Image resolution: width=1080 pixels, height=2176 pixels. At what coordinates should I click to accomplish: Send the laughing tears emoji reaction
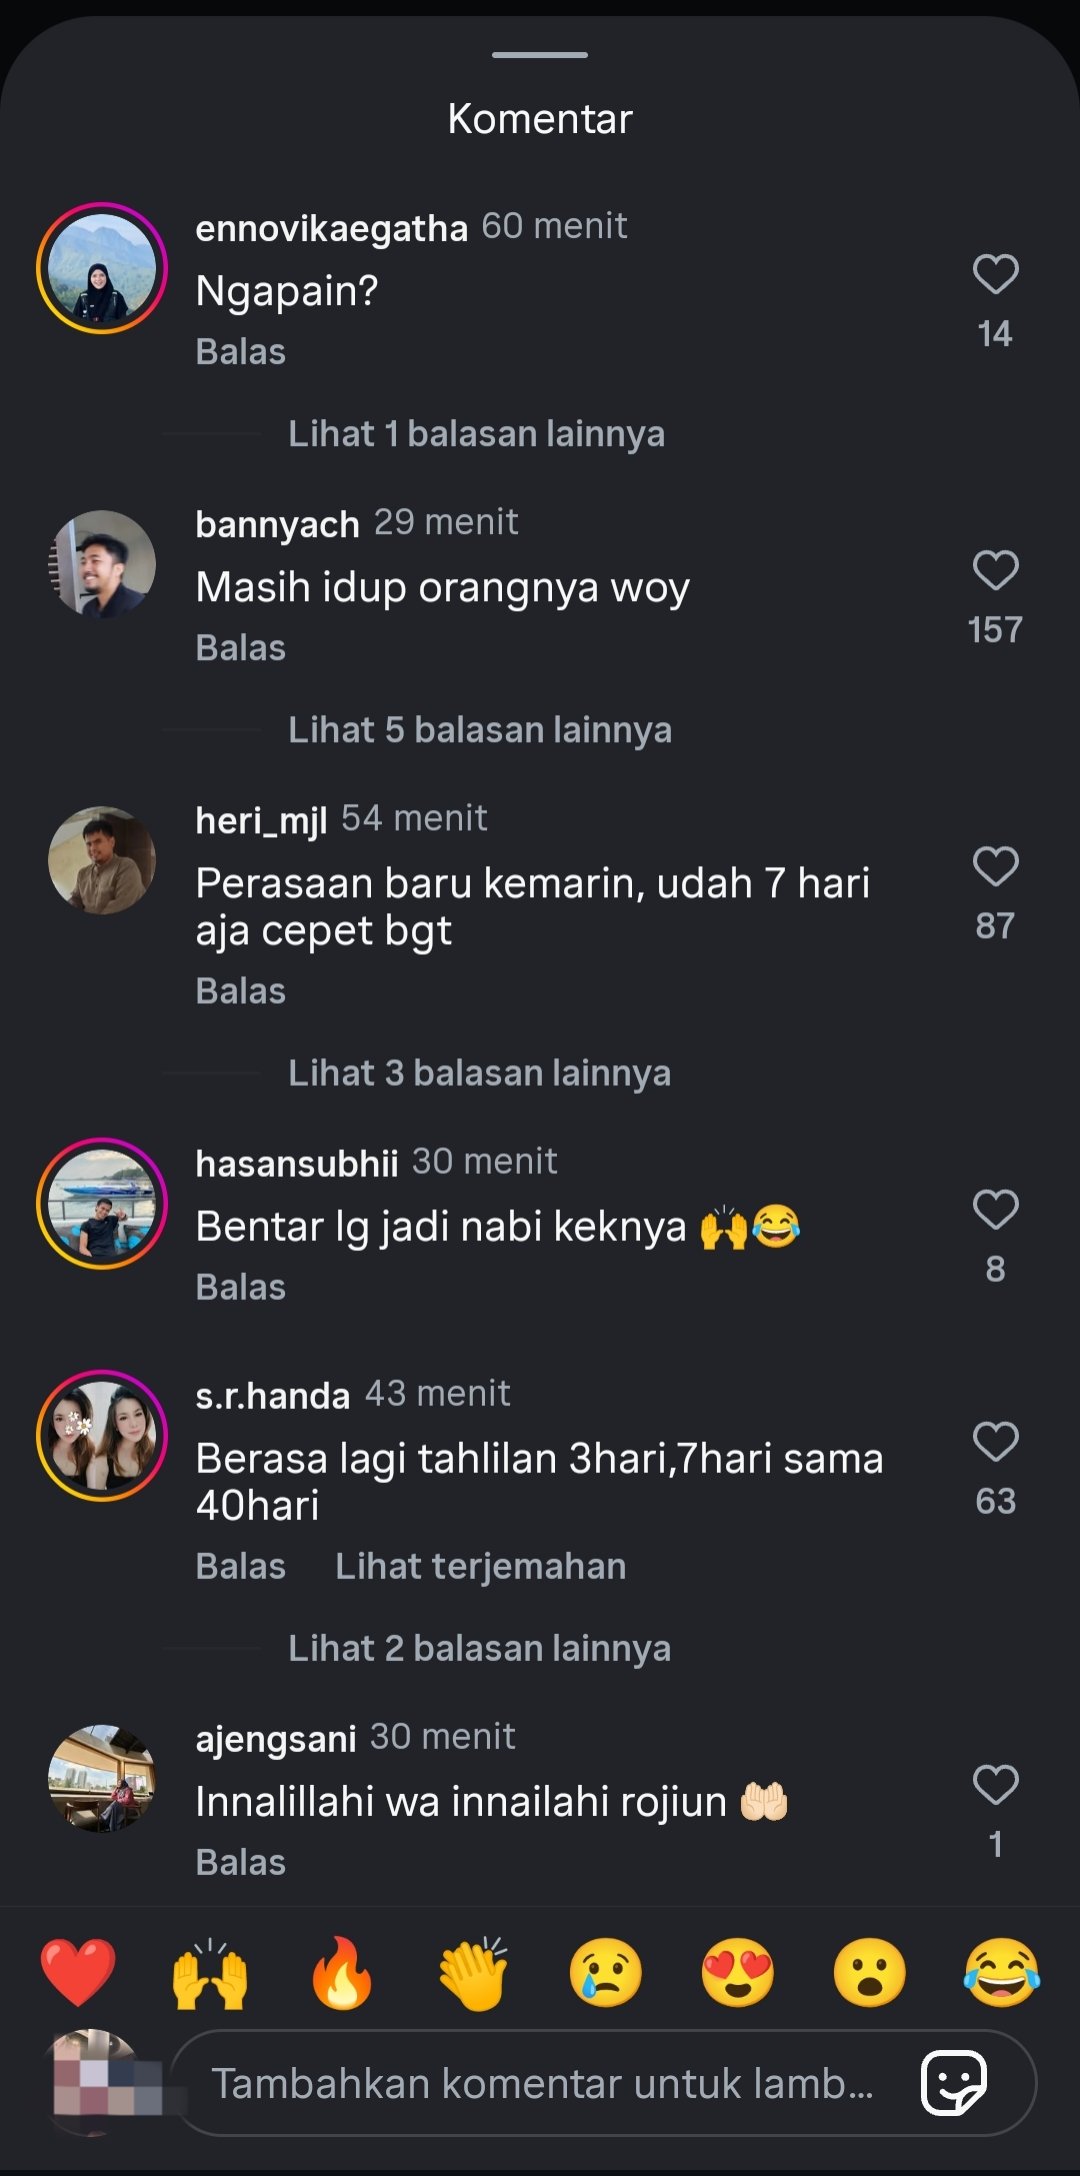coord(1002,1973)
